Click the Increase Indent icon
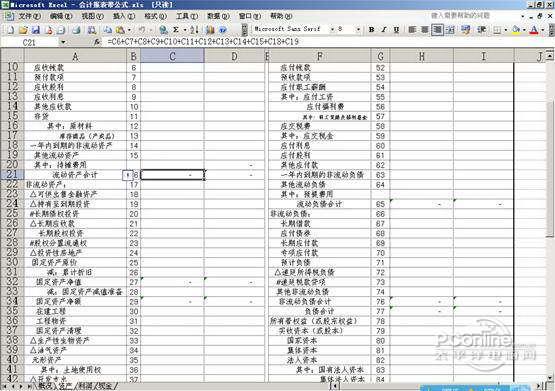This screenshot has height=391, width=555. 481,30
